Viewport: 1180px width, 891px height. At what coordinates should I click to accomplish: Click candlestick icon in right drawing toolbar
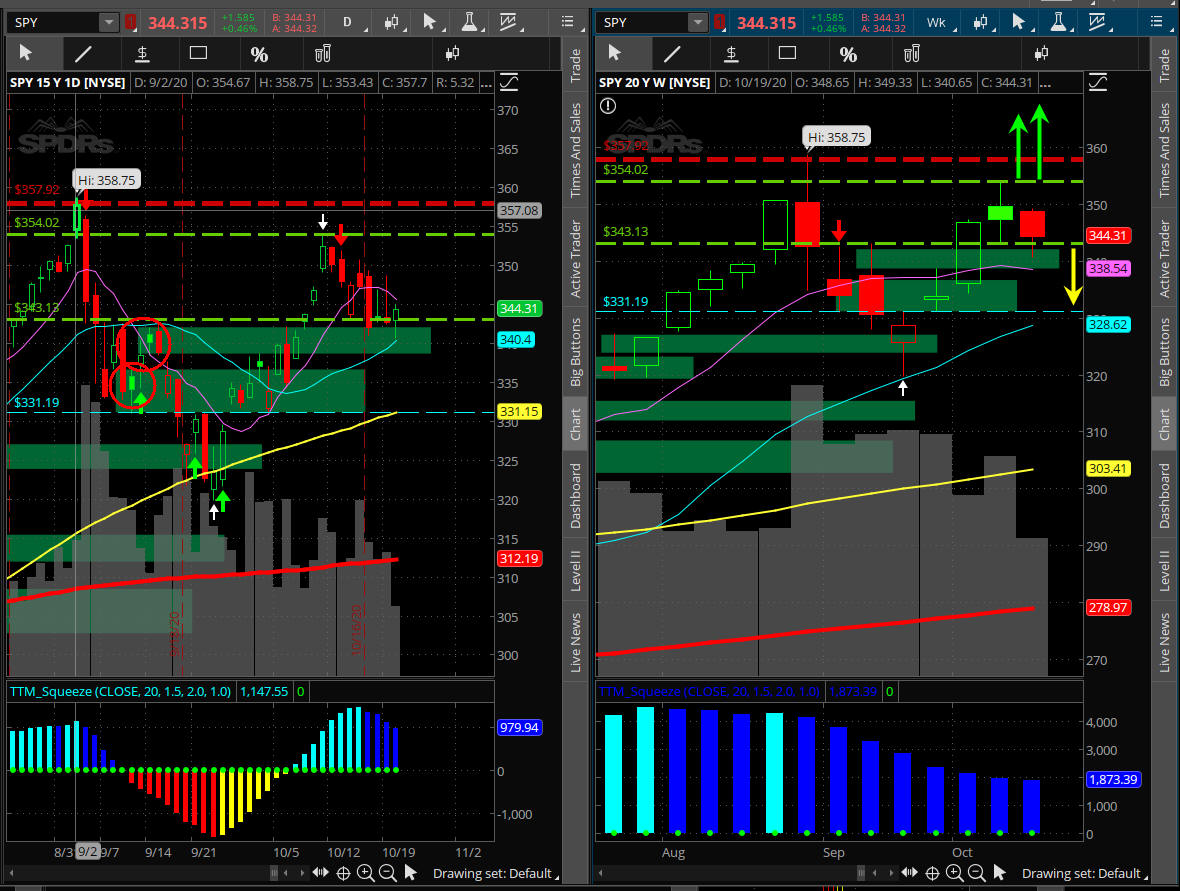1042,53
